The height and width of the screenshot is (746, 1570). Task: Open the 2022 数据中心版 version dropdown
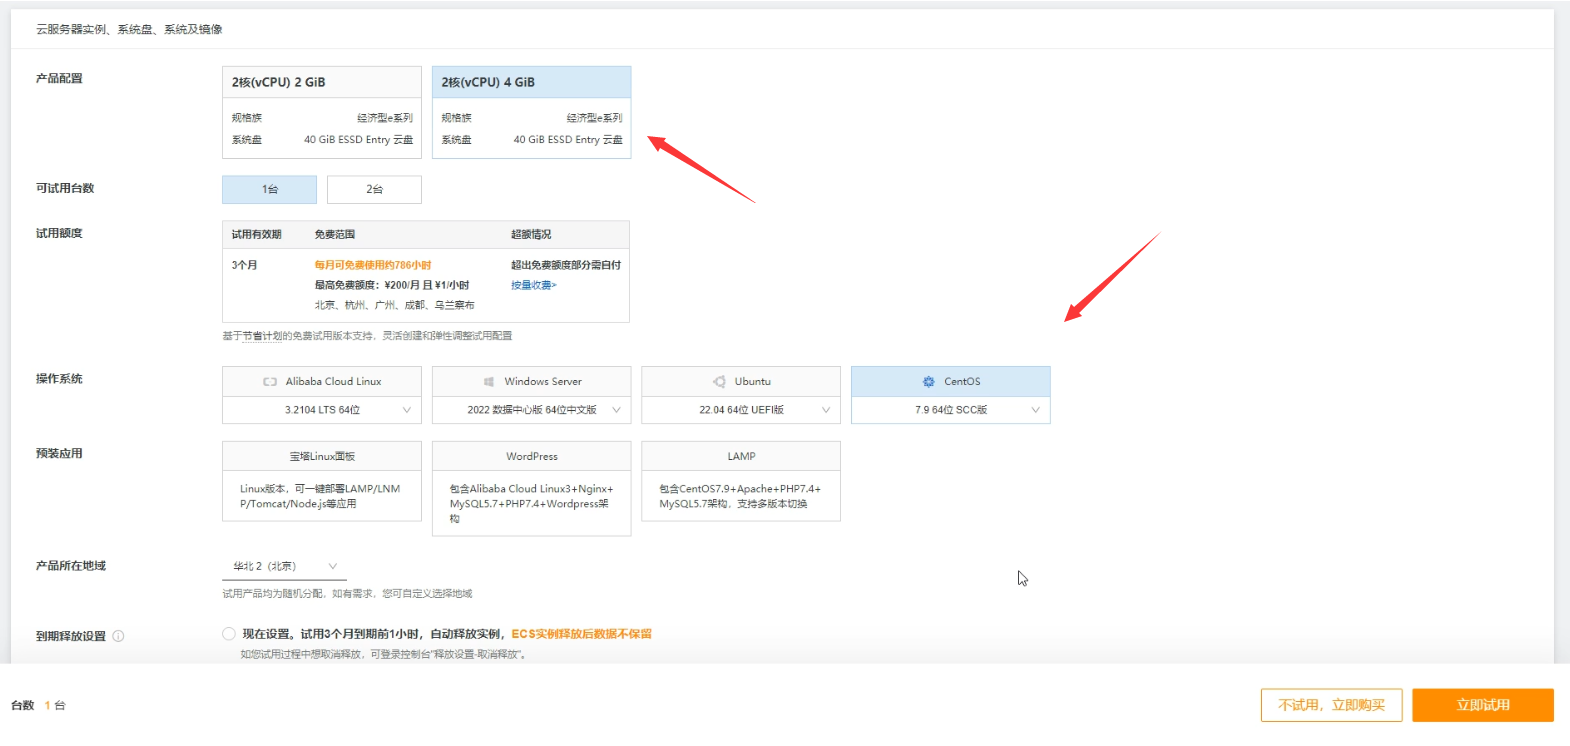point(531,410)
